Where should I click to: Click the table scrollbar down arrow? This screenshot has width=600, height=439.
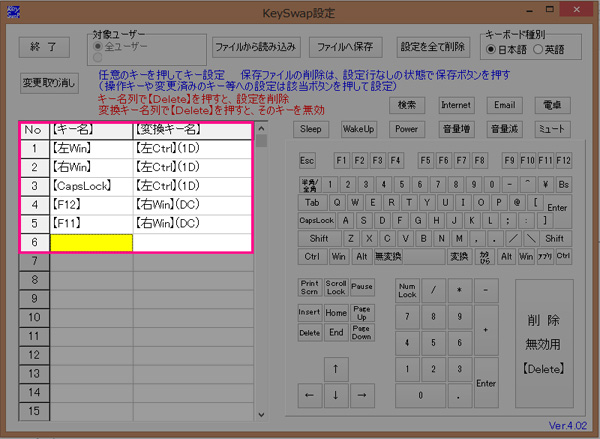click(261, 415)
